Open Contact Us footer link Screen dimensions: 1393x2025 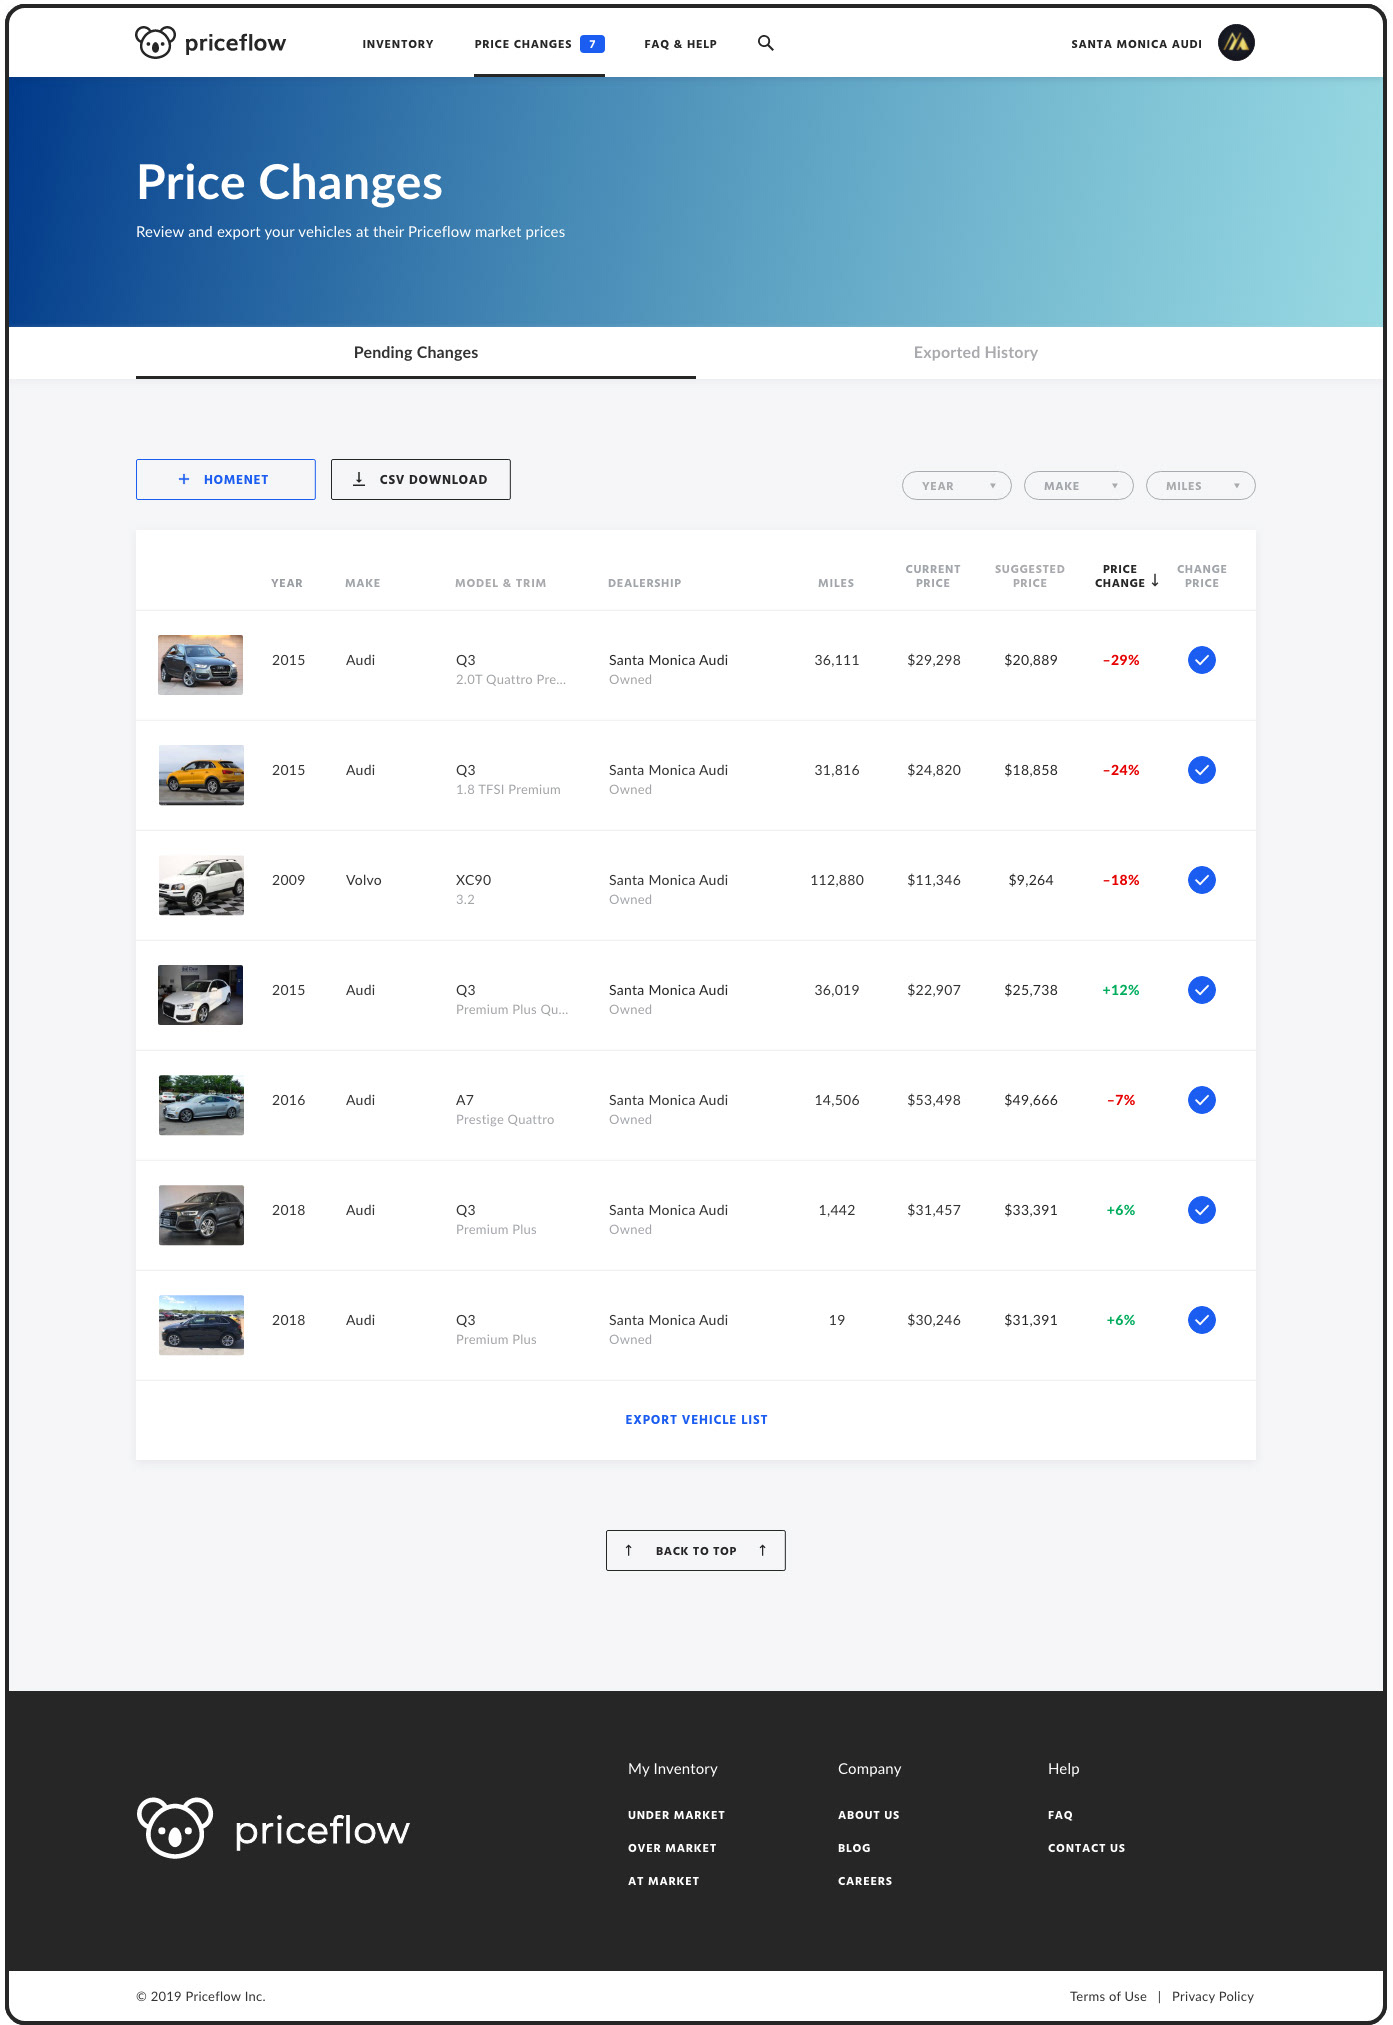click(x=1087, y=1848)
